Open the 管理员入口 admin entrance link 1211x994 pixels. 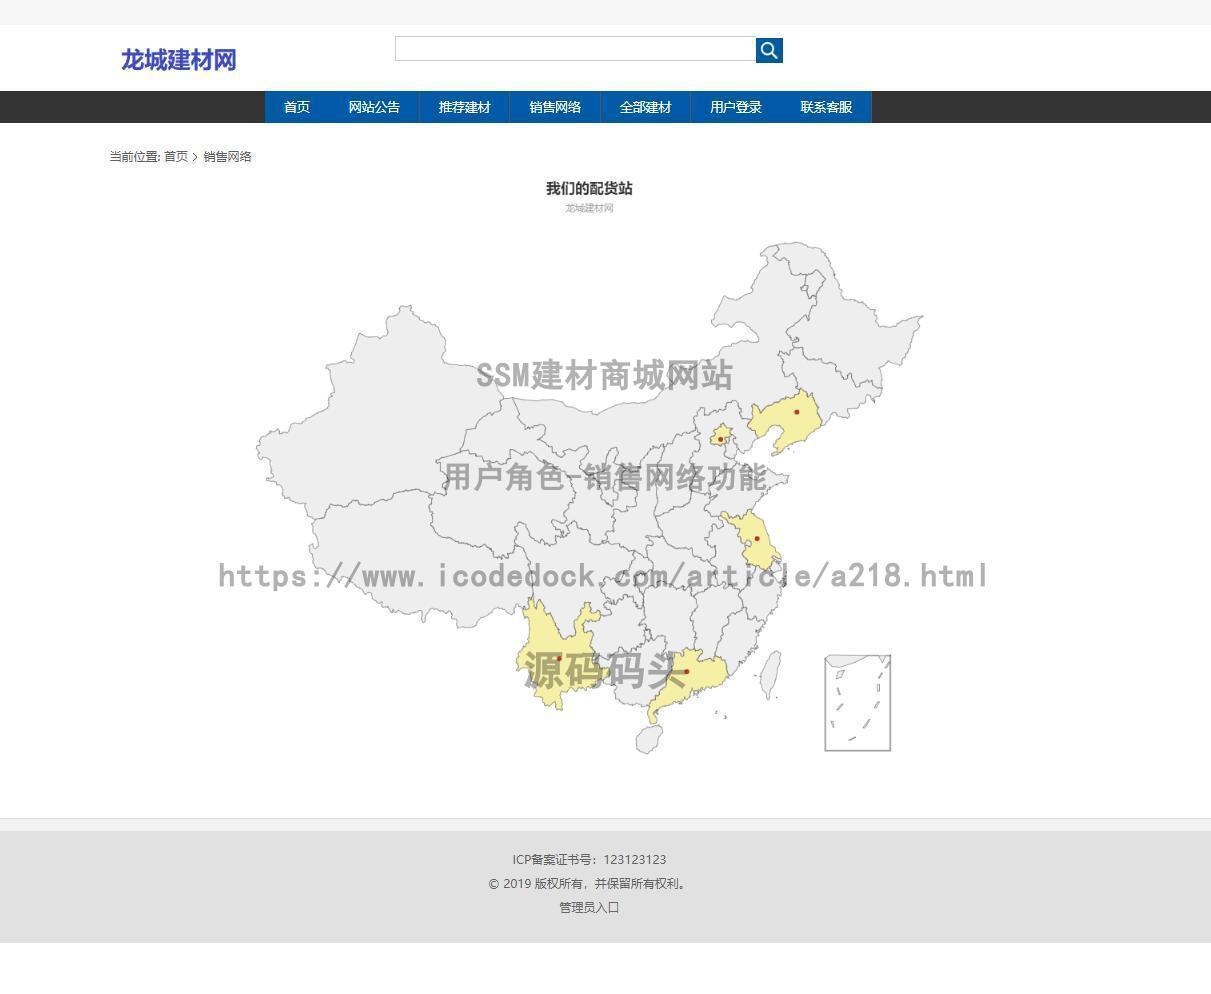click(x=588, y=907)
